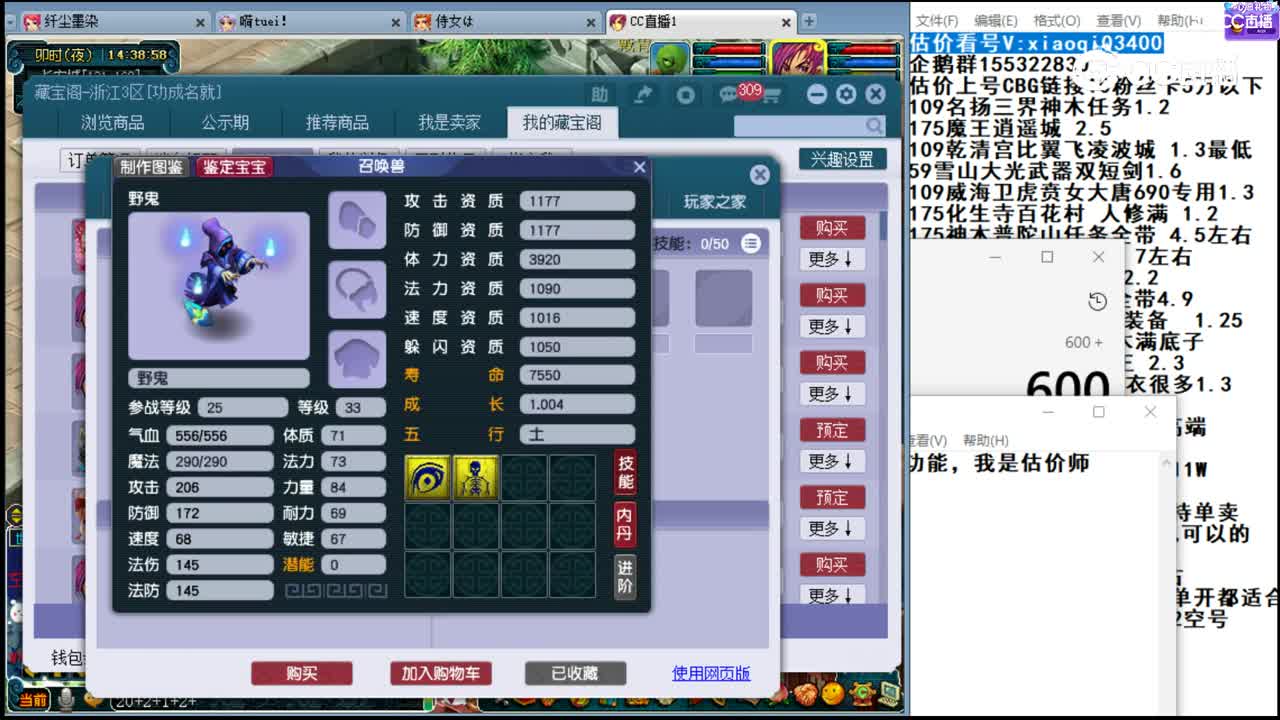Open 我是卖家 tab
Viewport: 1280px width, 720px height.
pyautogui.click(x=449, y=123)
